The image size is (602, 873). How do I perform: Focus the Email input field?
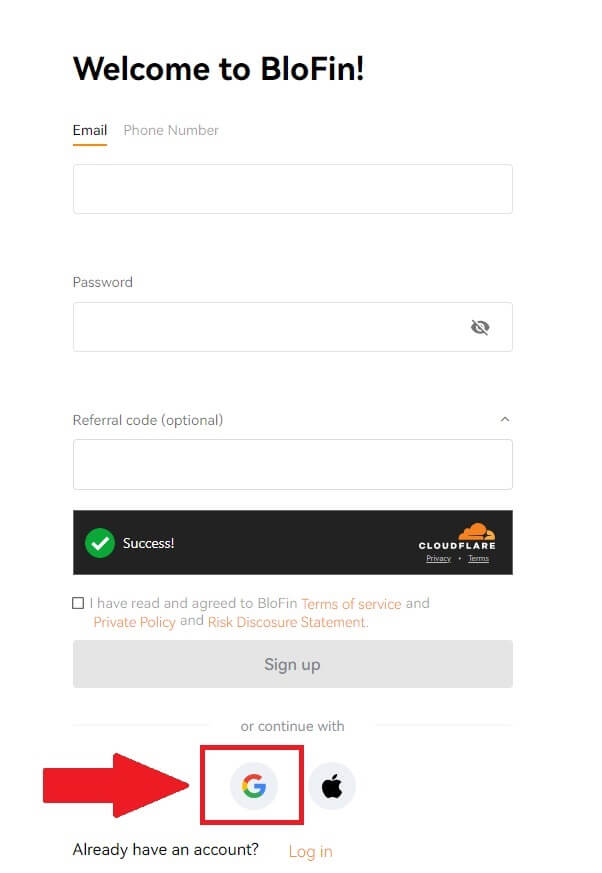[293, 189]
